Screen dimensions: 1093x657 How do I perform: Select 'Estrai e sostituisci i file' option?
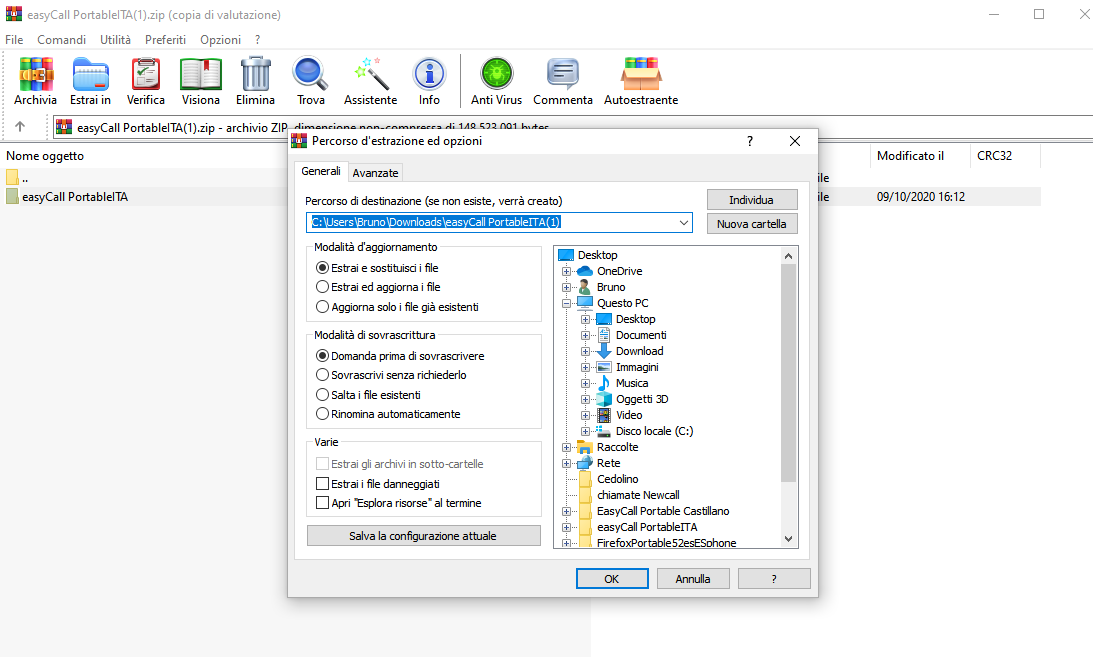point(322,268)
